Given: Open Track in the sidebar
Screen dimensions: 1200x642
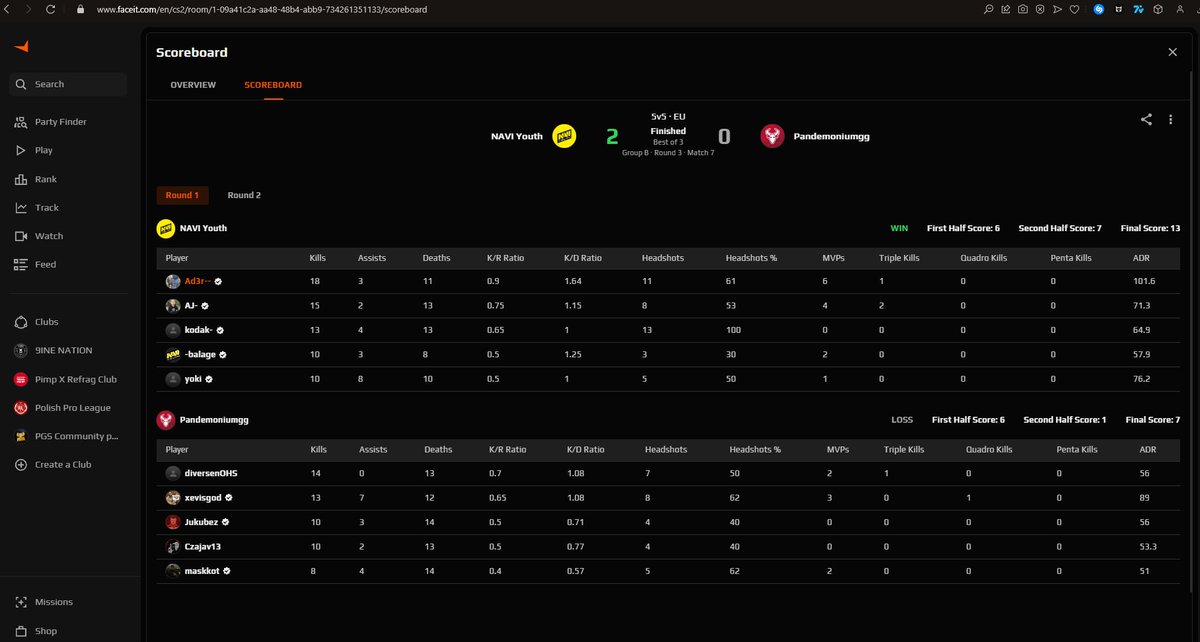Looking at the screenshot, I should (x=36, y=208).
